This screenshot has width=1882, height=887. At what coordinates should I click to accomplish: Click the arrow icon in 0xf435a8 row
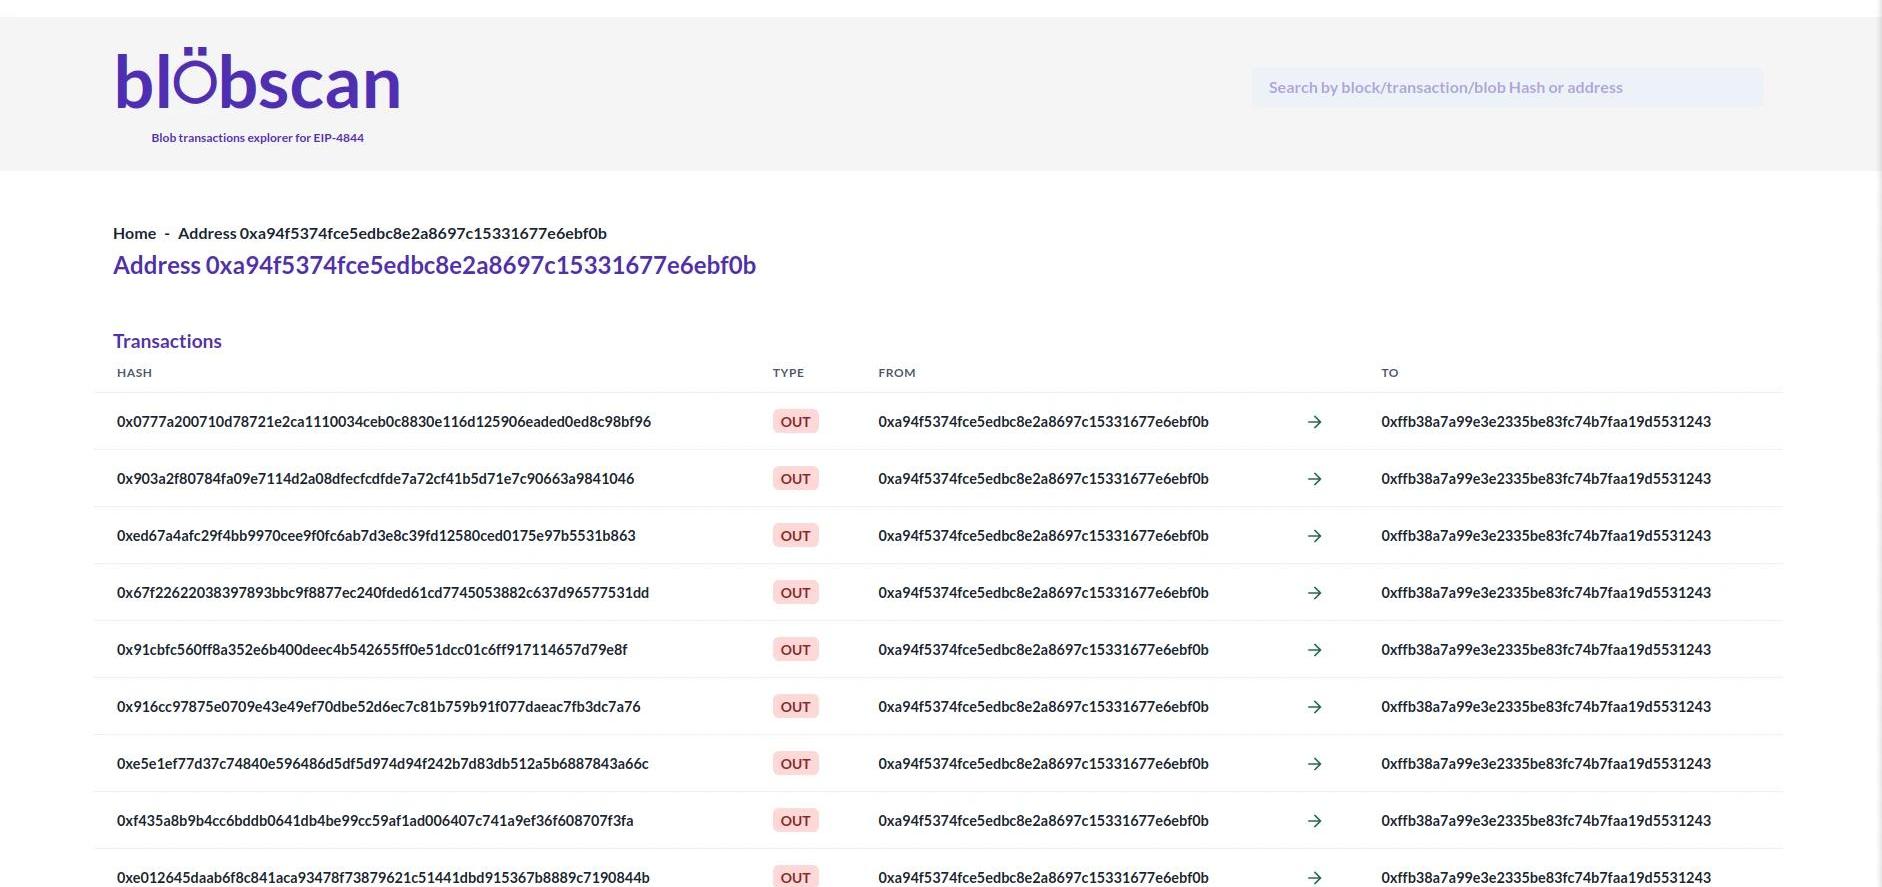[x=1315, y=821]
